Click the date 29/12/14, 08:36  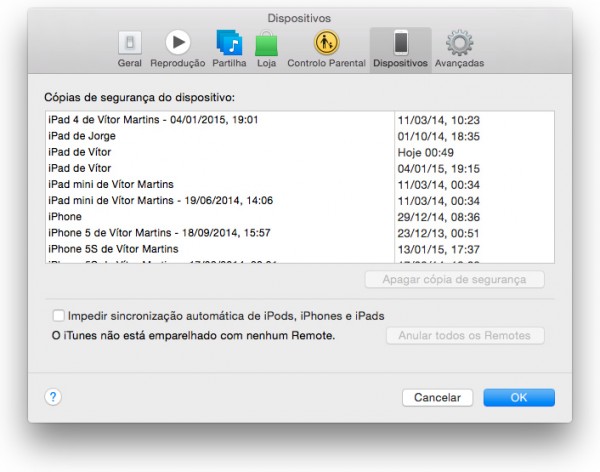point(439,217)
